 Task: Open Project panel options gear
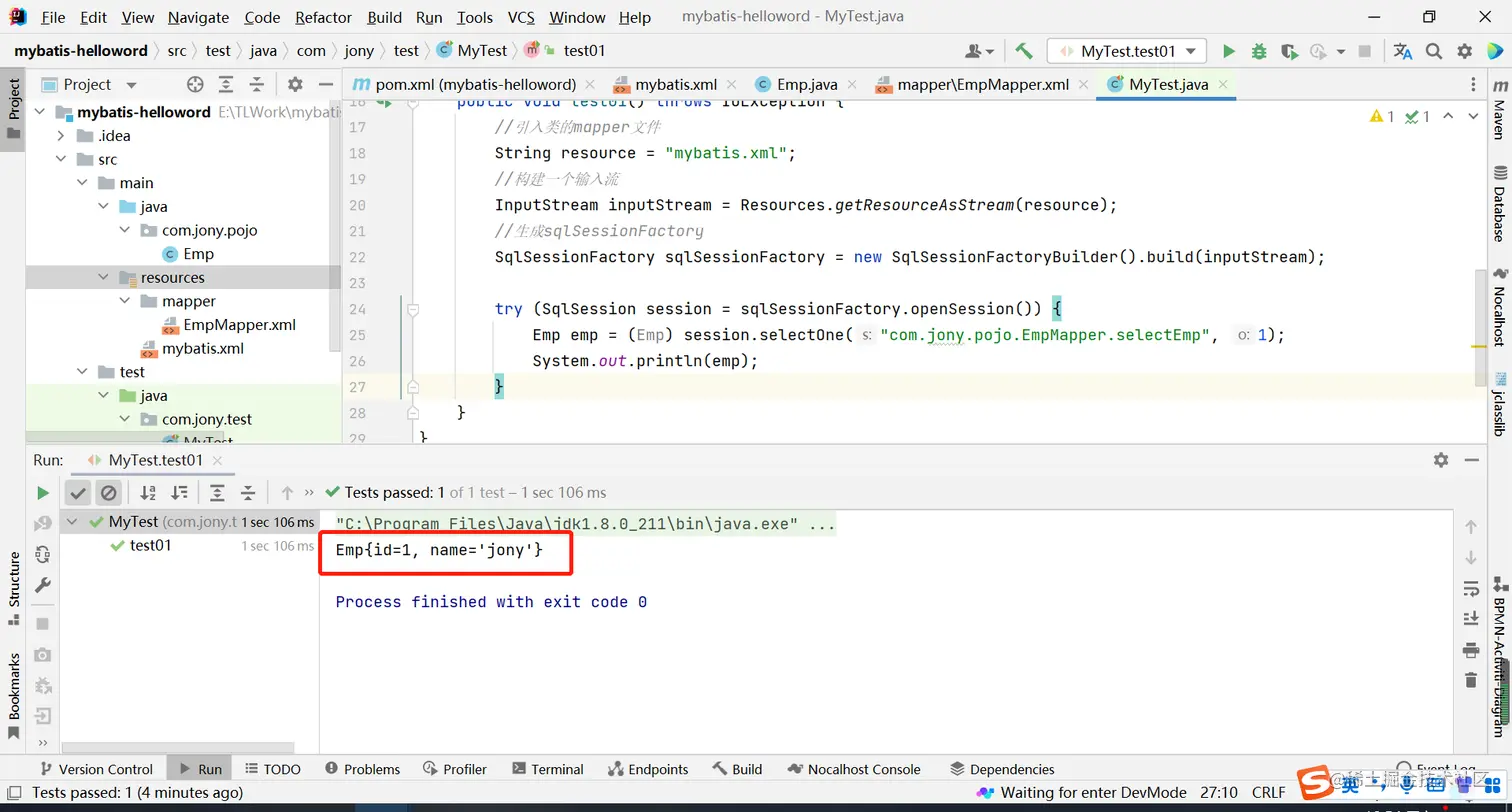[x=295, y=85]
